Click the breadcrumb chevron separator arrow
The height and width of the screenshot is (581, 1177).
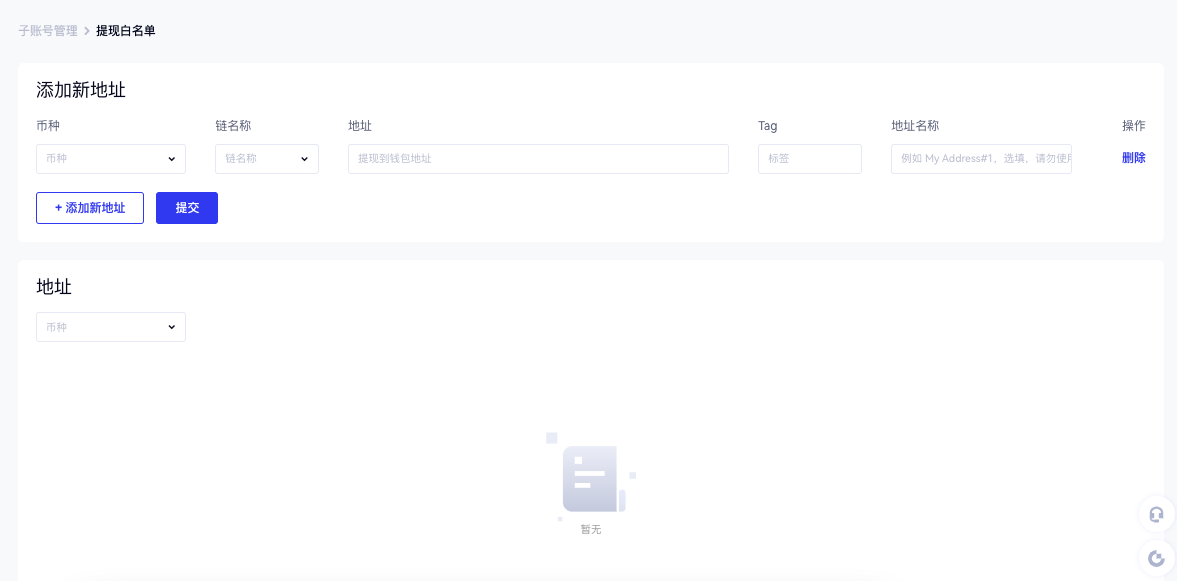coord(87,31)
